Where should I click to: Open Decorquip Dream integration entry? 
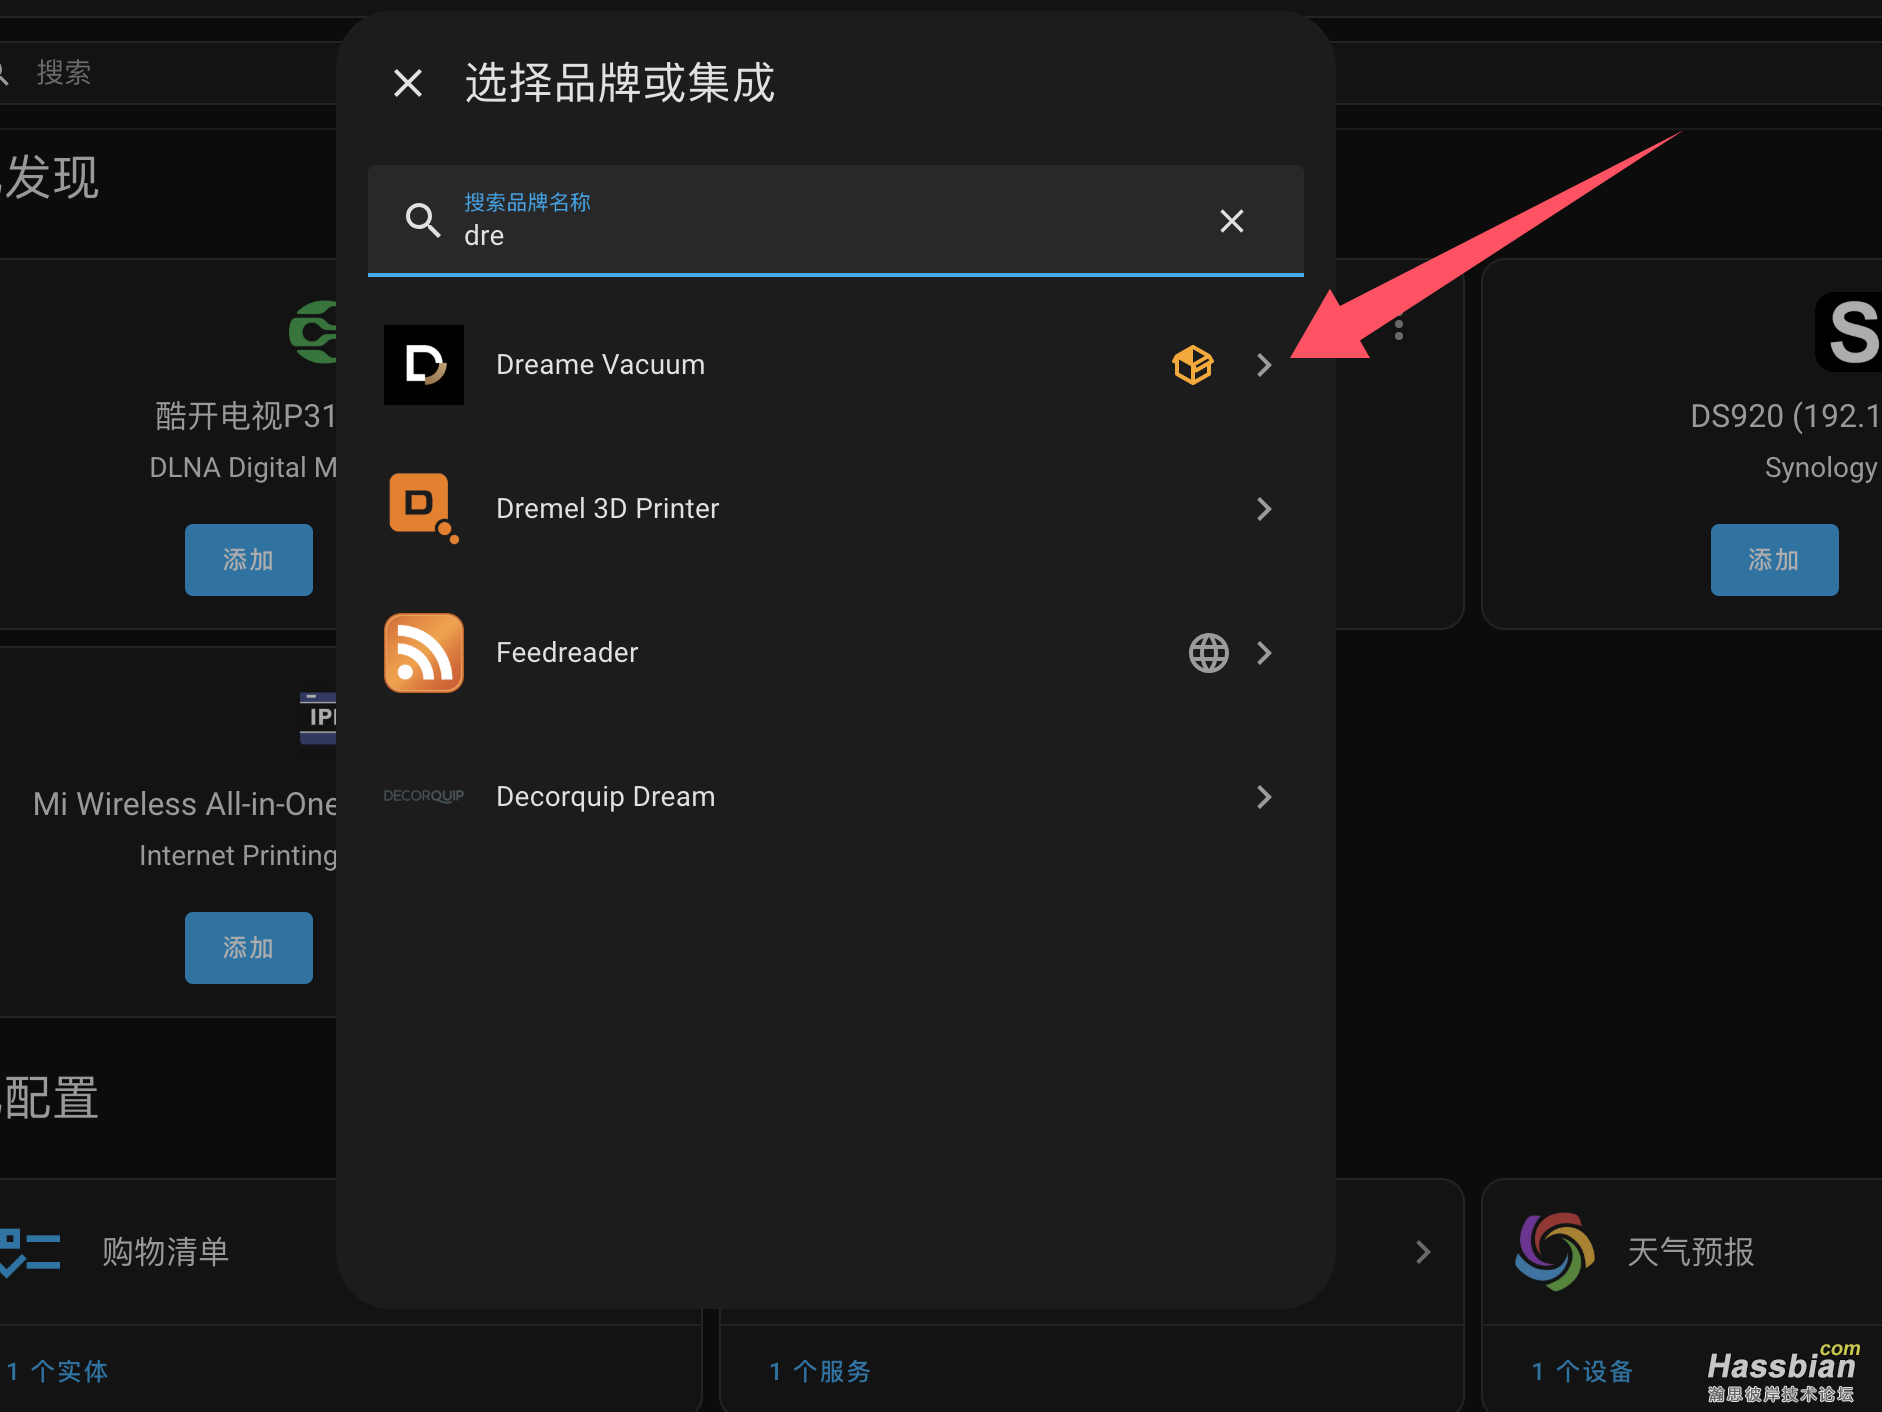click(x=835, y=797)
